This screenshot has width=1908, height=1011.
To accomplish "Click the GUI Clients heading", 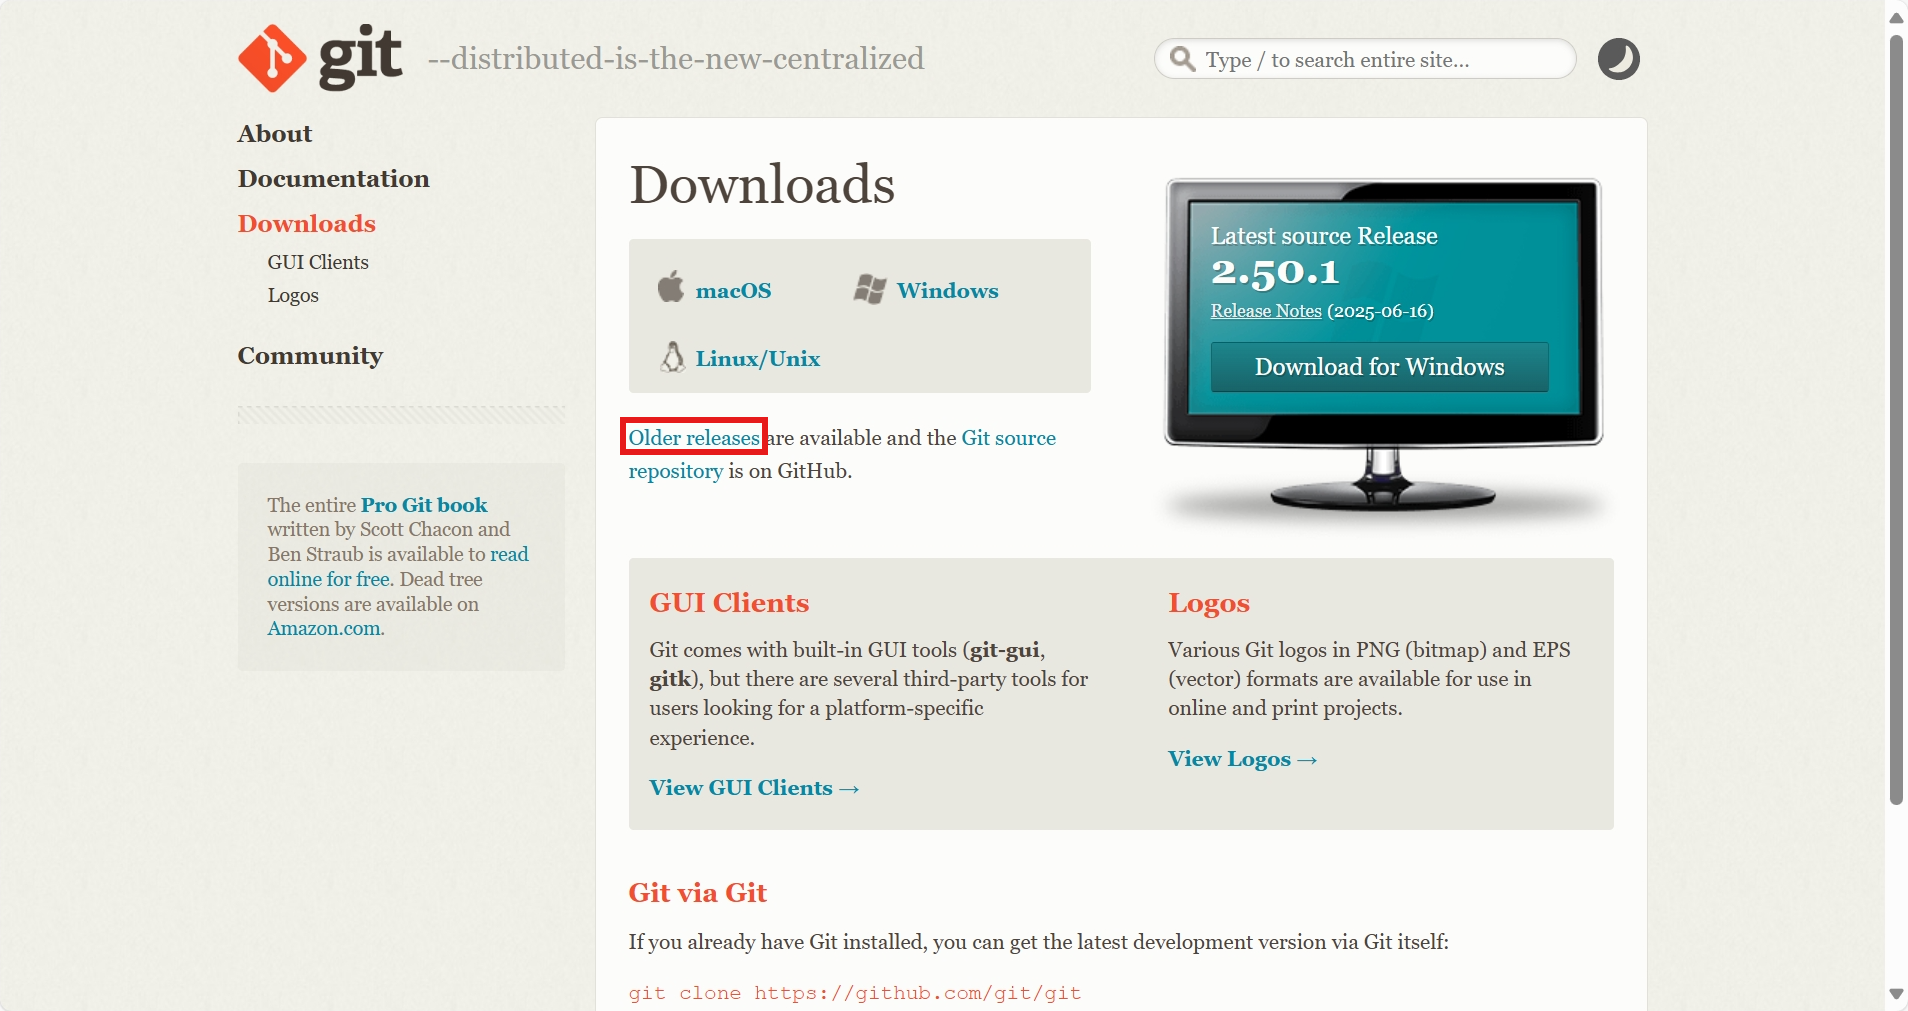I will [x=729, y=603].
